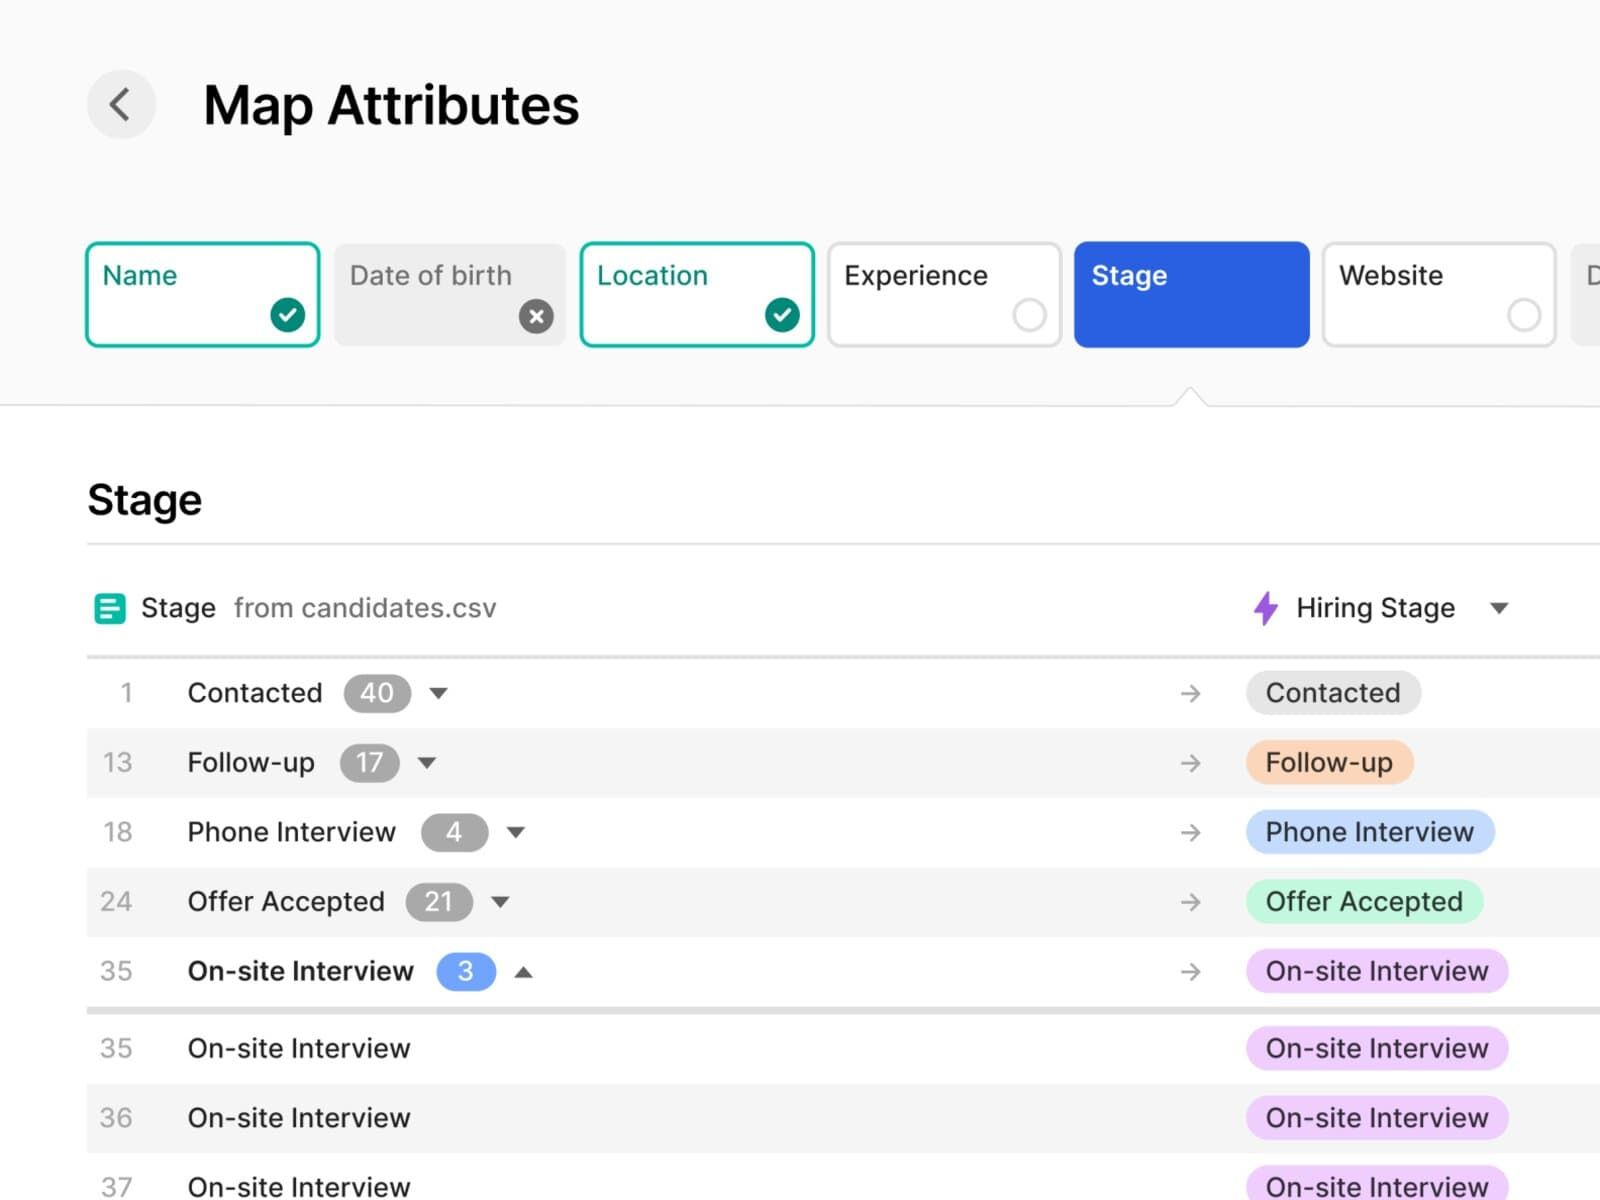Click the On-site Interview count badge 3

click(x=466, y=971)
